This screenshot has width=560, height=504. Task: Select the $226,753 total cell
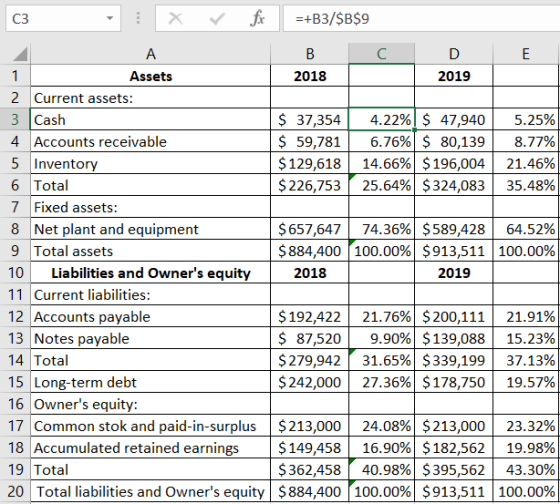(x=310, y=185)
